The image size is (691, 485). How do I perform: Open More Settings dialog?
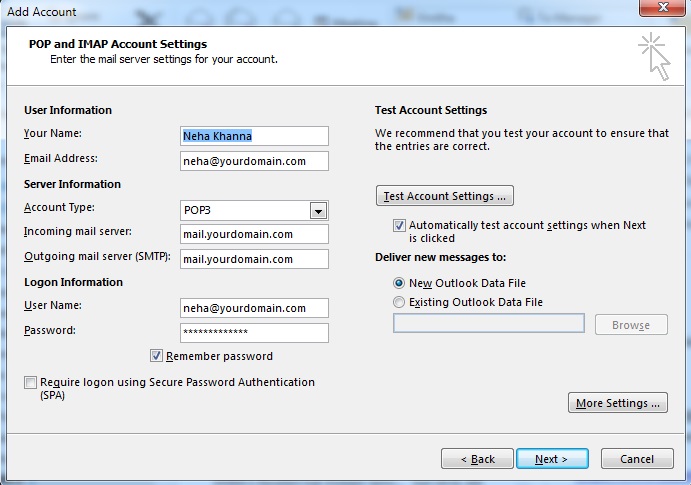point(618,403)
